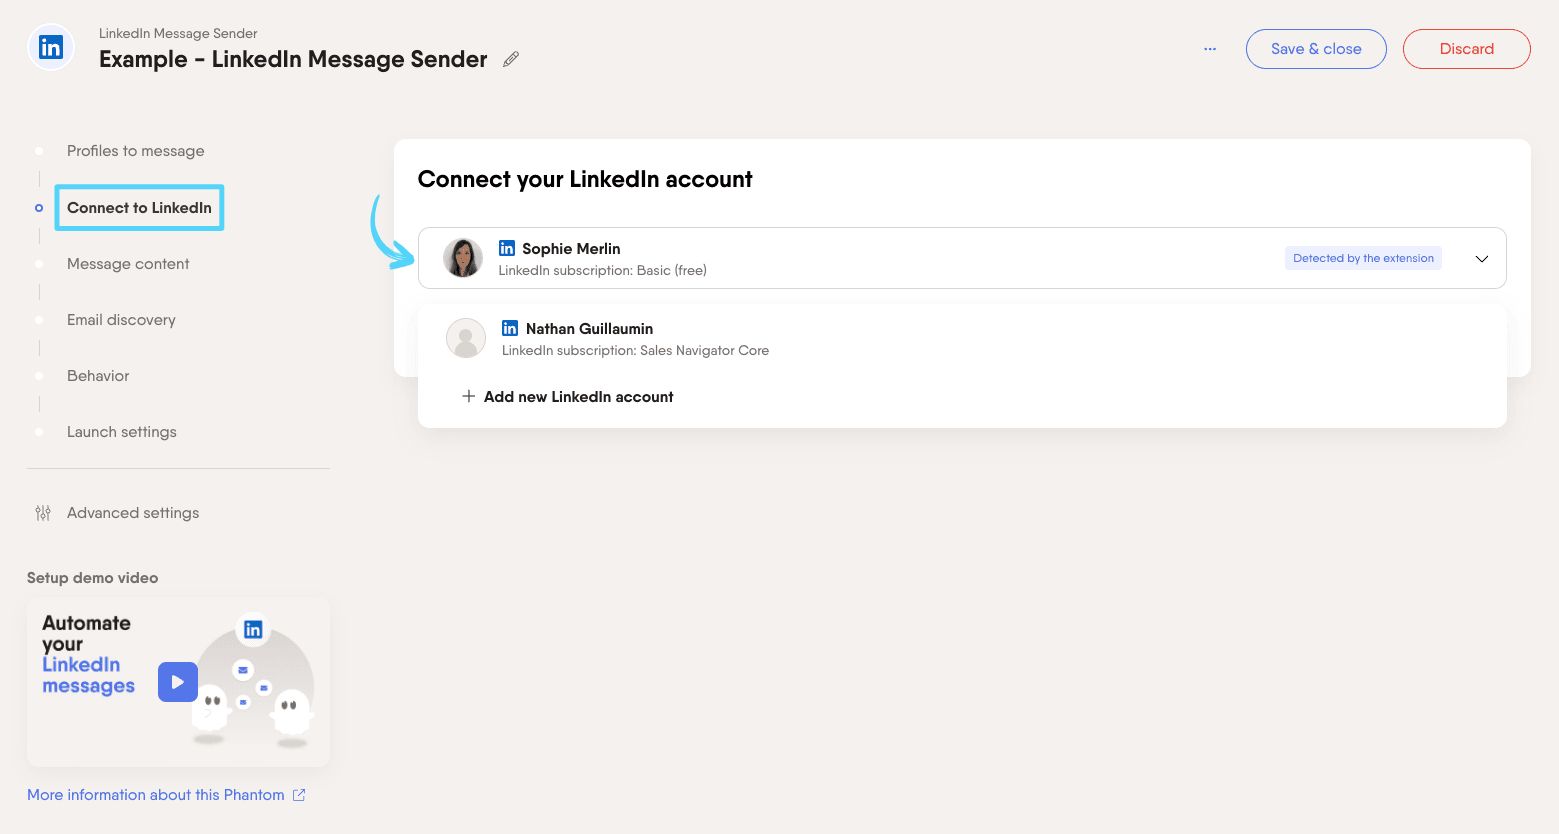Click the Advanced settings sliders icon
1559x834 pixels.
point(43,513)
